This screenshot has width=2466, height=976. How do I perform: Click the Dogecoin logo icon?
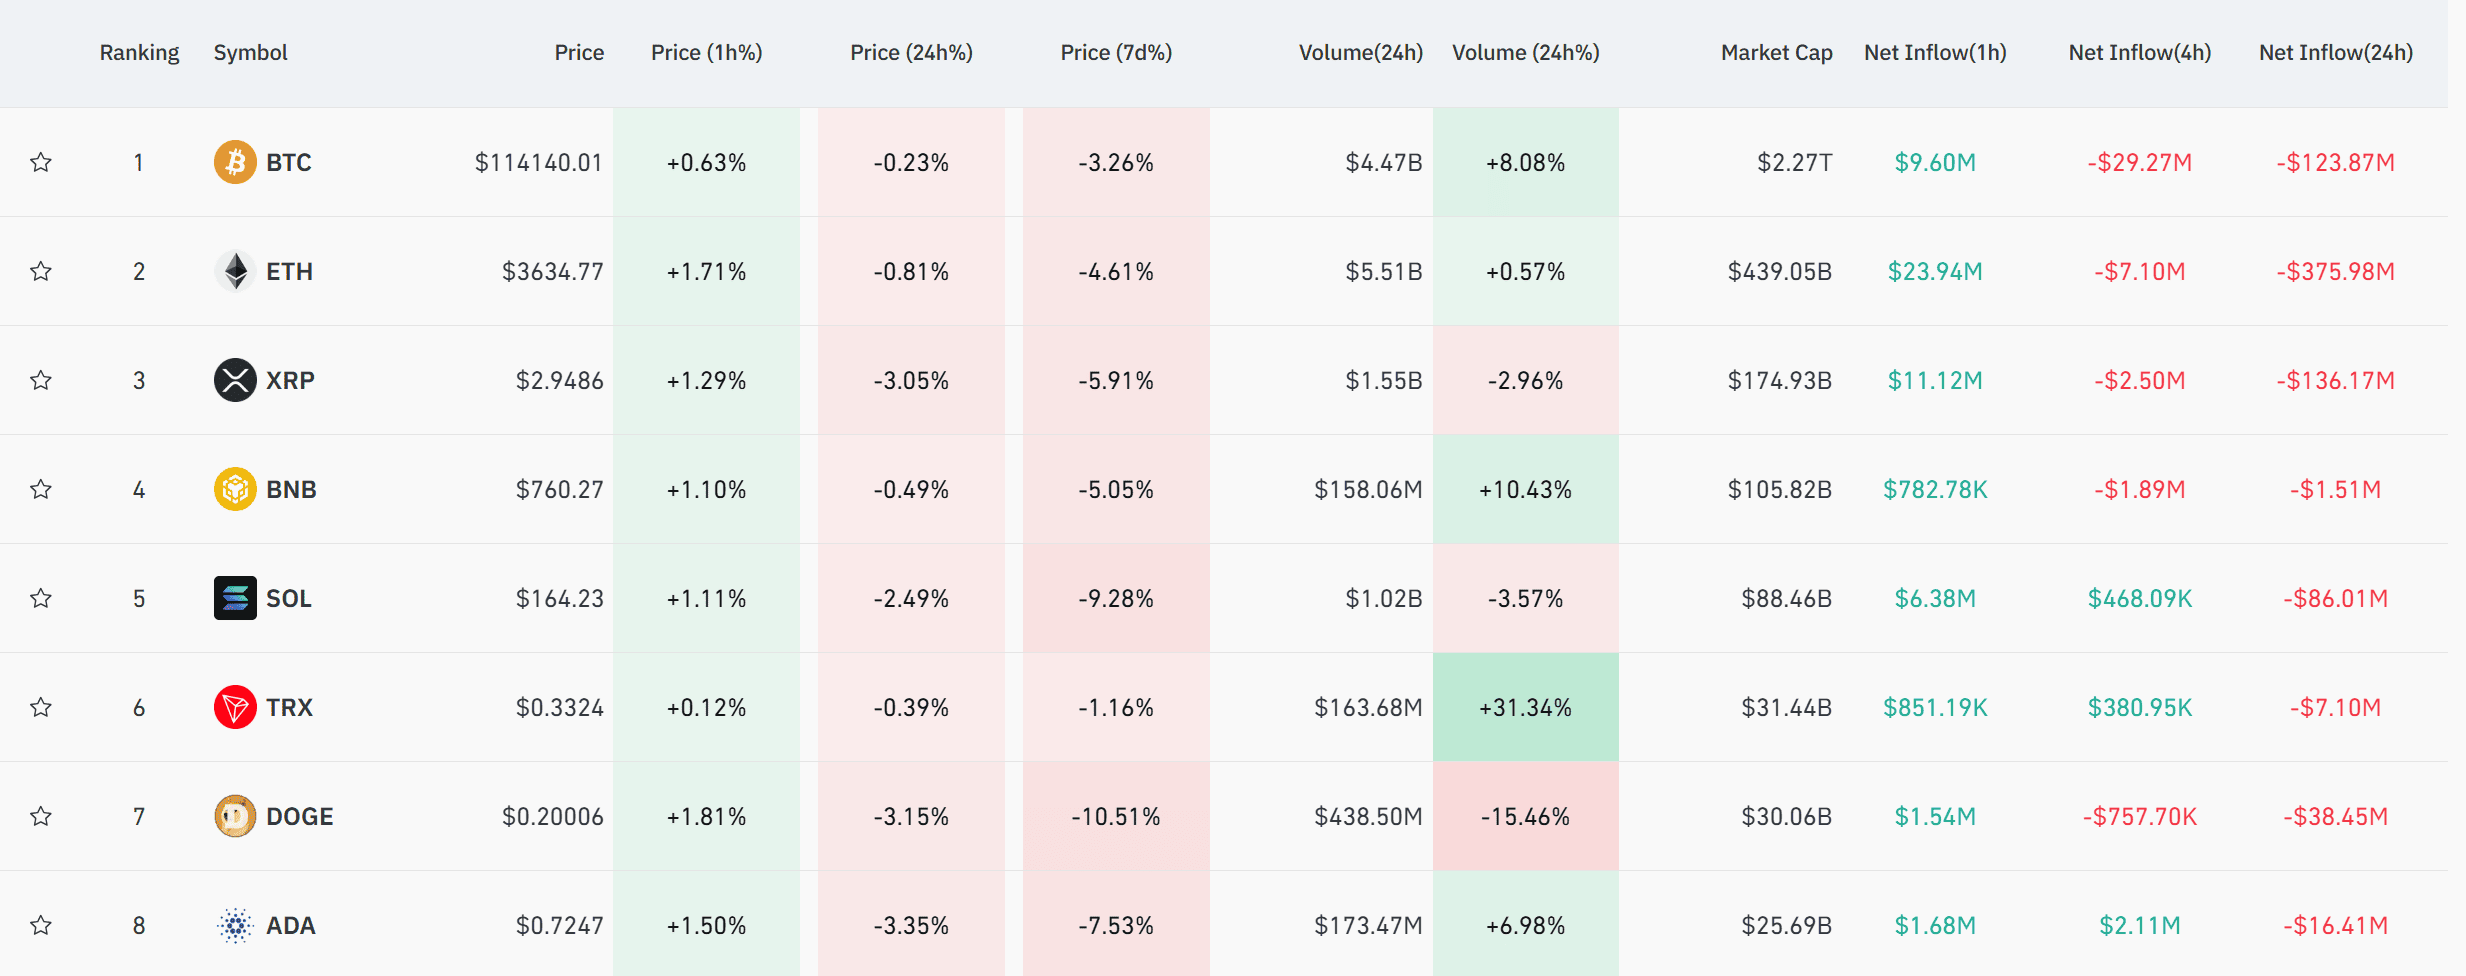[235, 816]
